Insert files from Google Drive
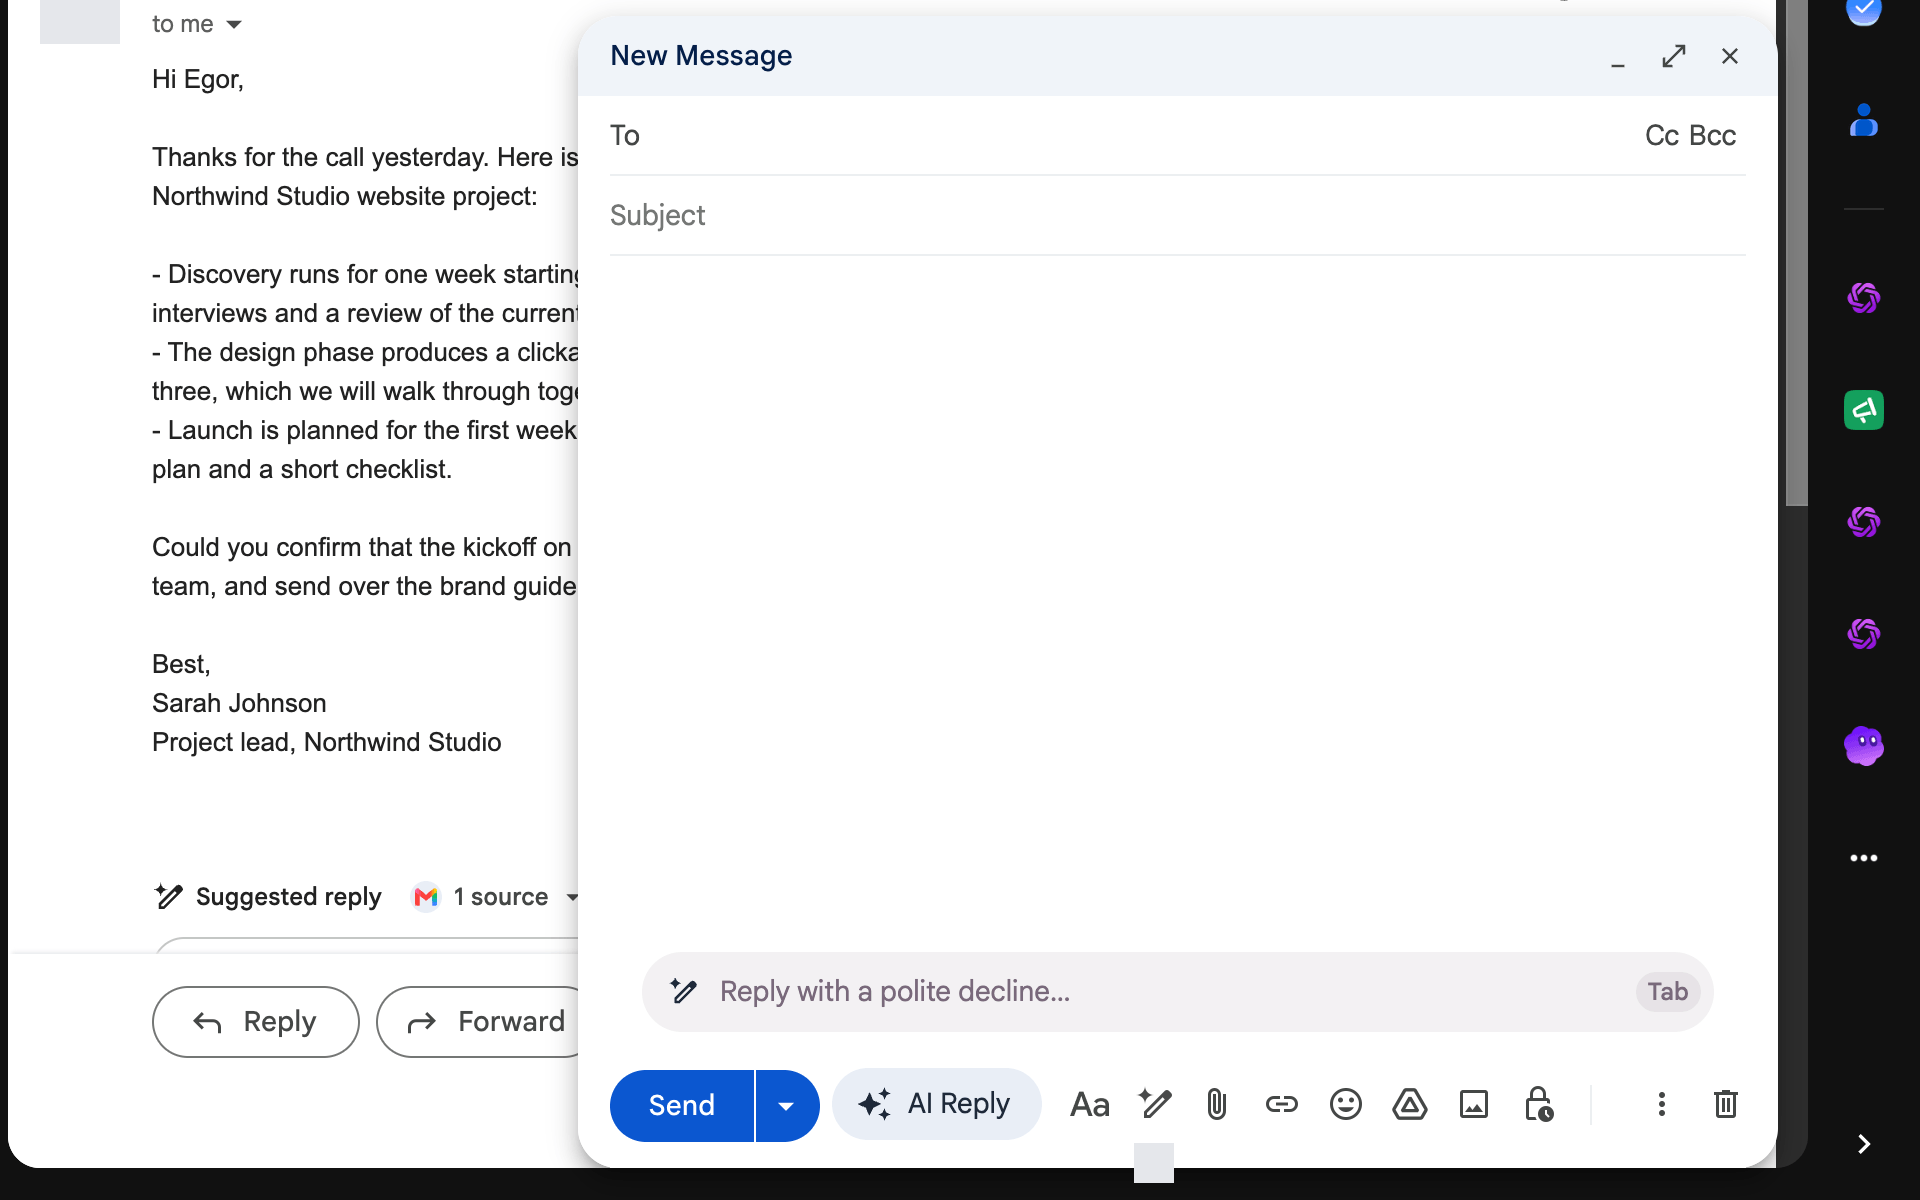The width and height of the screenshot is (1920, 1200). tap(1410, 1104)
